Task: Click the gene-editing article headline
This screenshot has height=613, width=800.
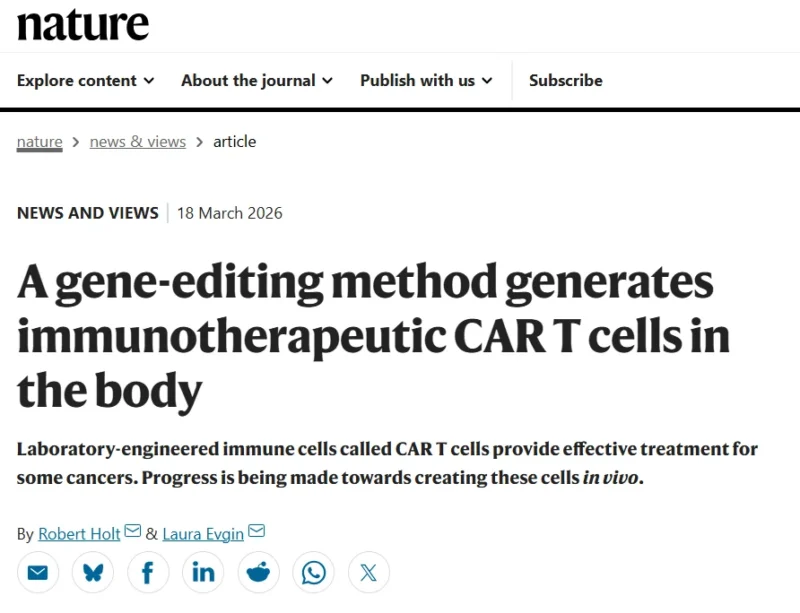Action: (366, 338)
